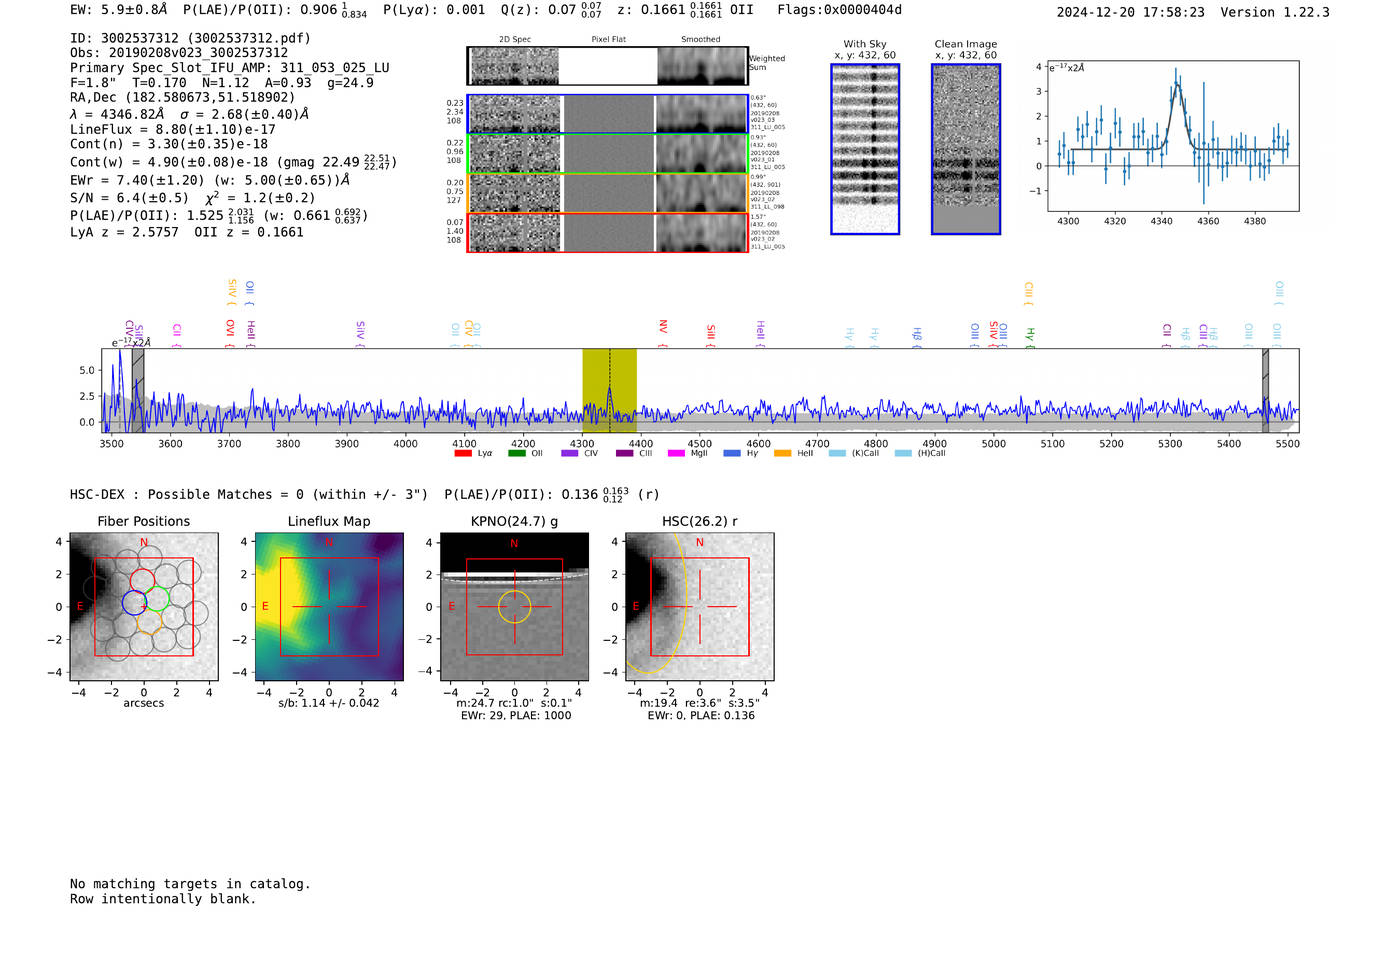Open the Weighted Sum smoothed cutout
The image size is (1400, 953).
click(x=702, y=66)
